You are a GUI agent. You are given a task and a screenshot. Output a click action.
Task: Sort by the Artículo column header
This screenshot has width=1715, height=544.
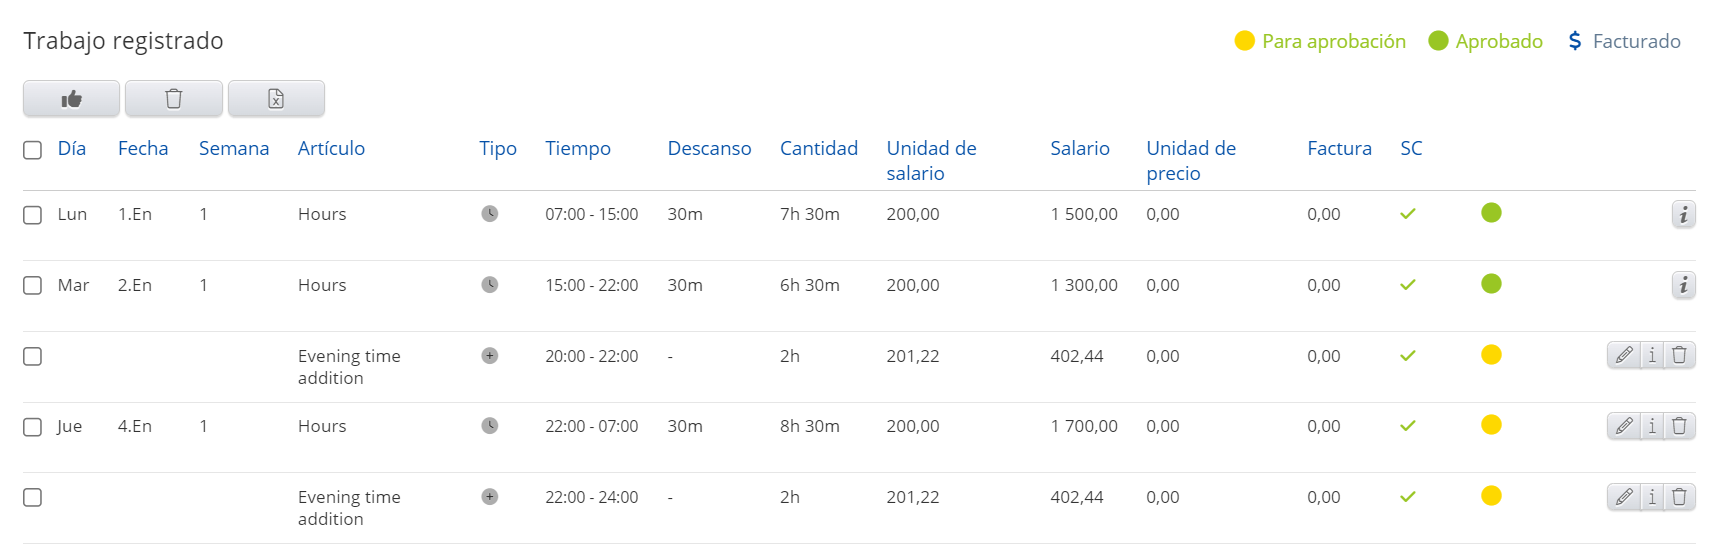click(x=331, y=148)
